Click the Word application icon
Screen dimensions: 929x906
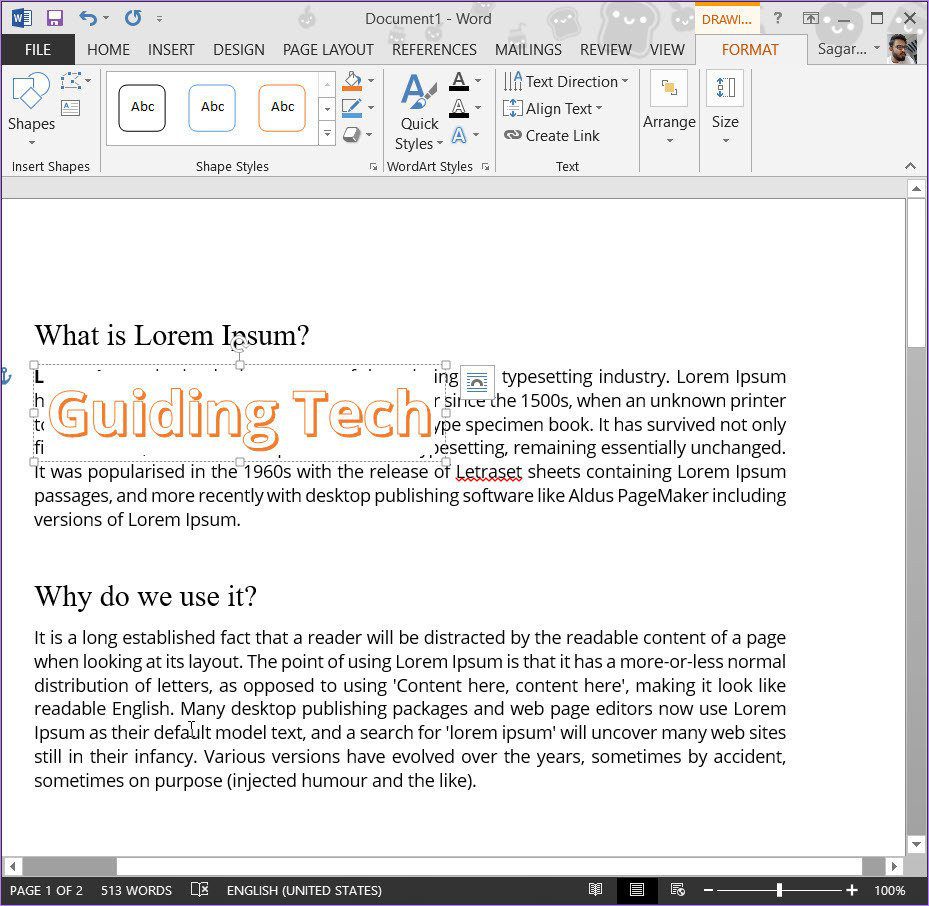coord(21,18)
